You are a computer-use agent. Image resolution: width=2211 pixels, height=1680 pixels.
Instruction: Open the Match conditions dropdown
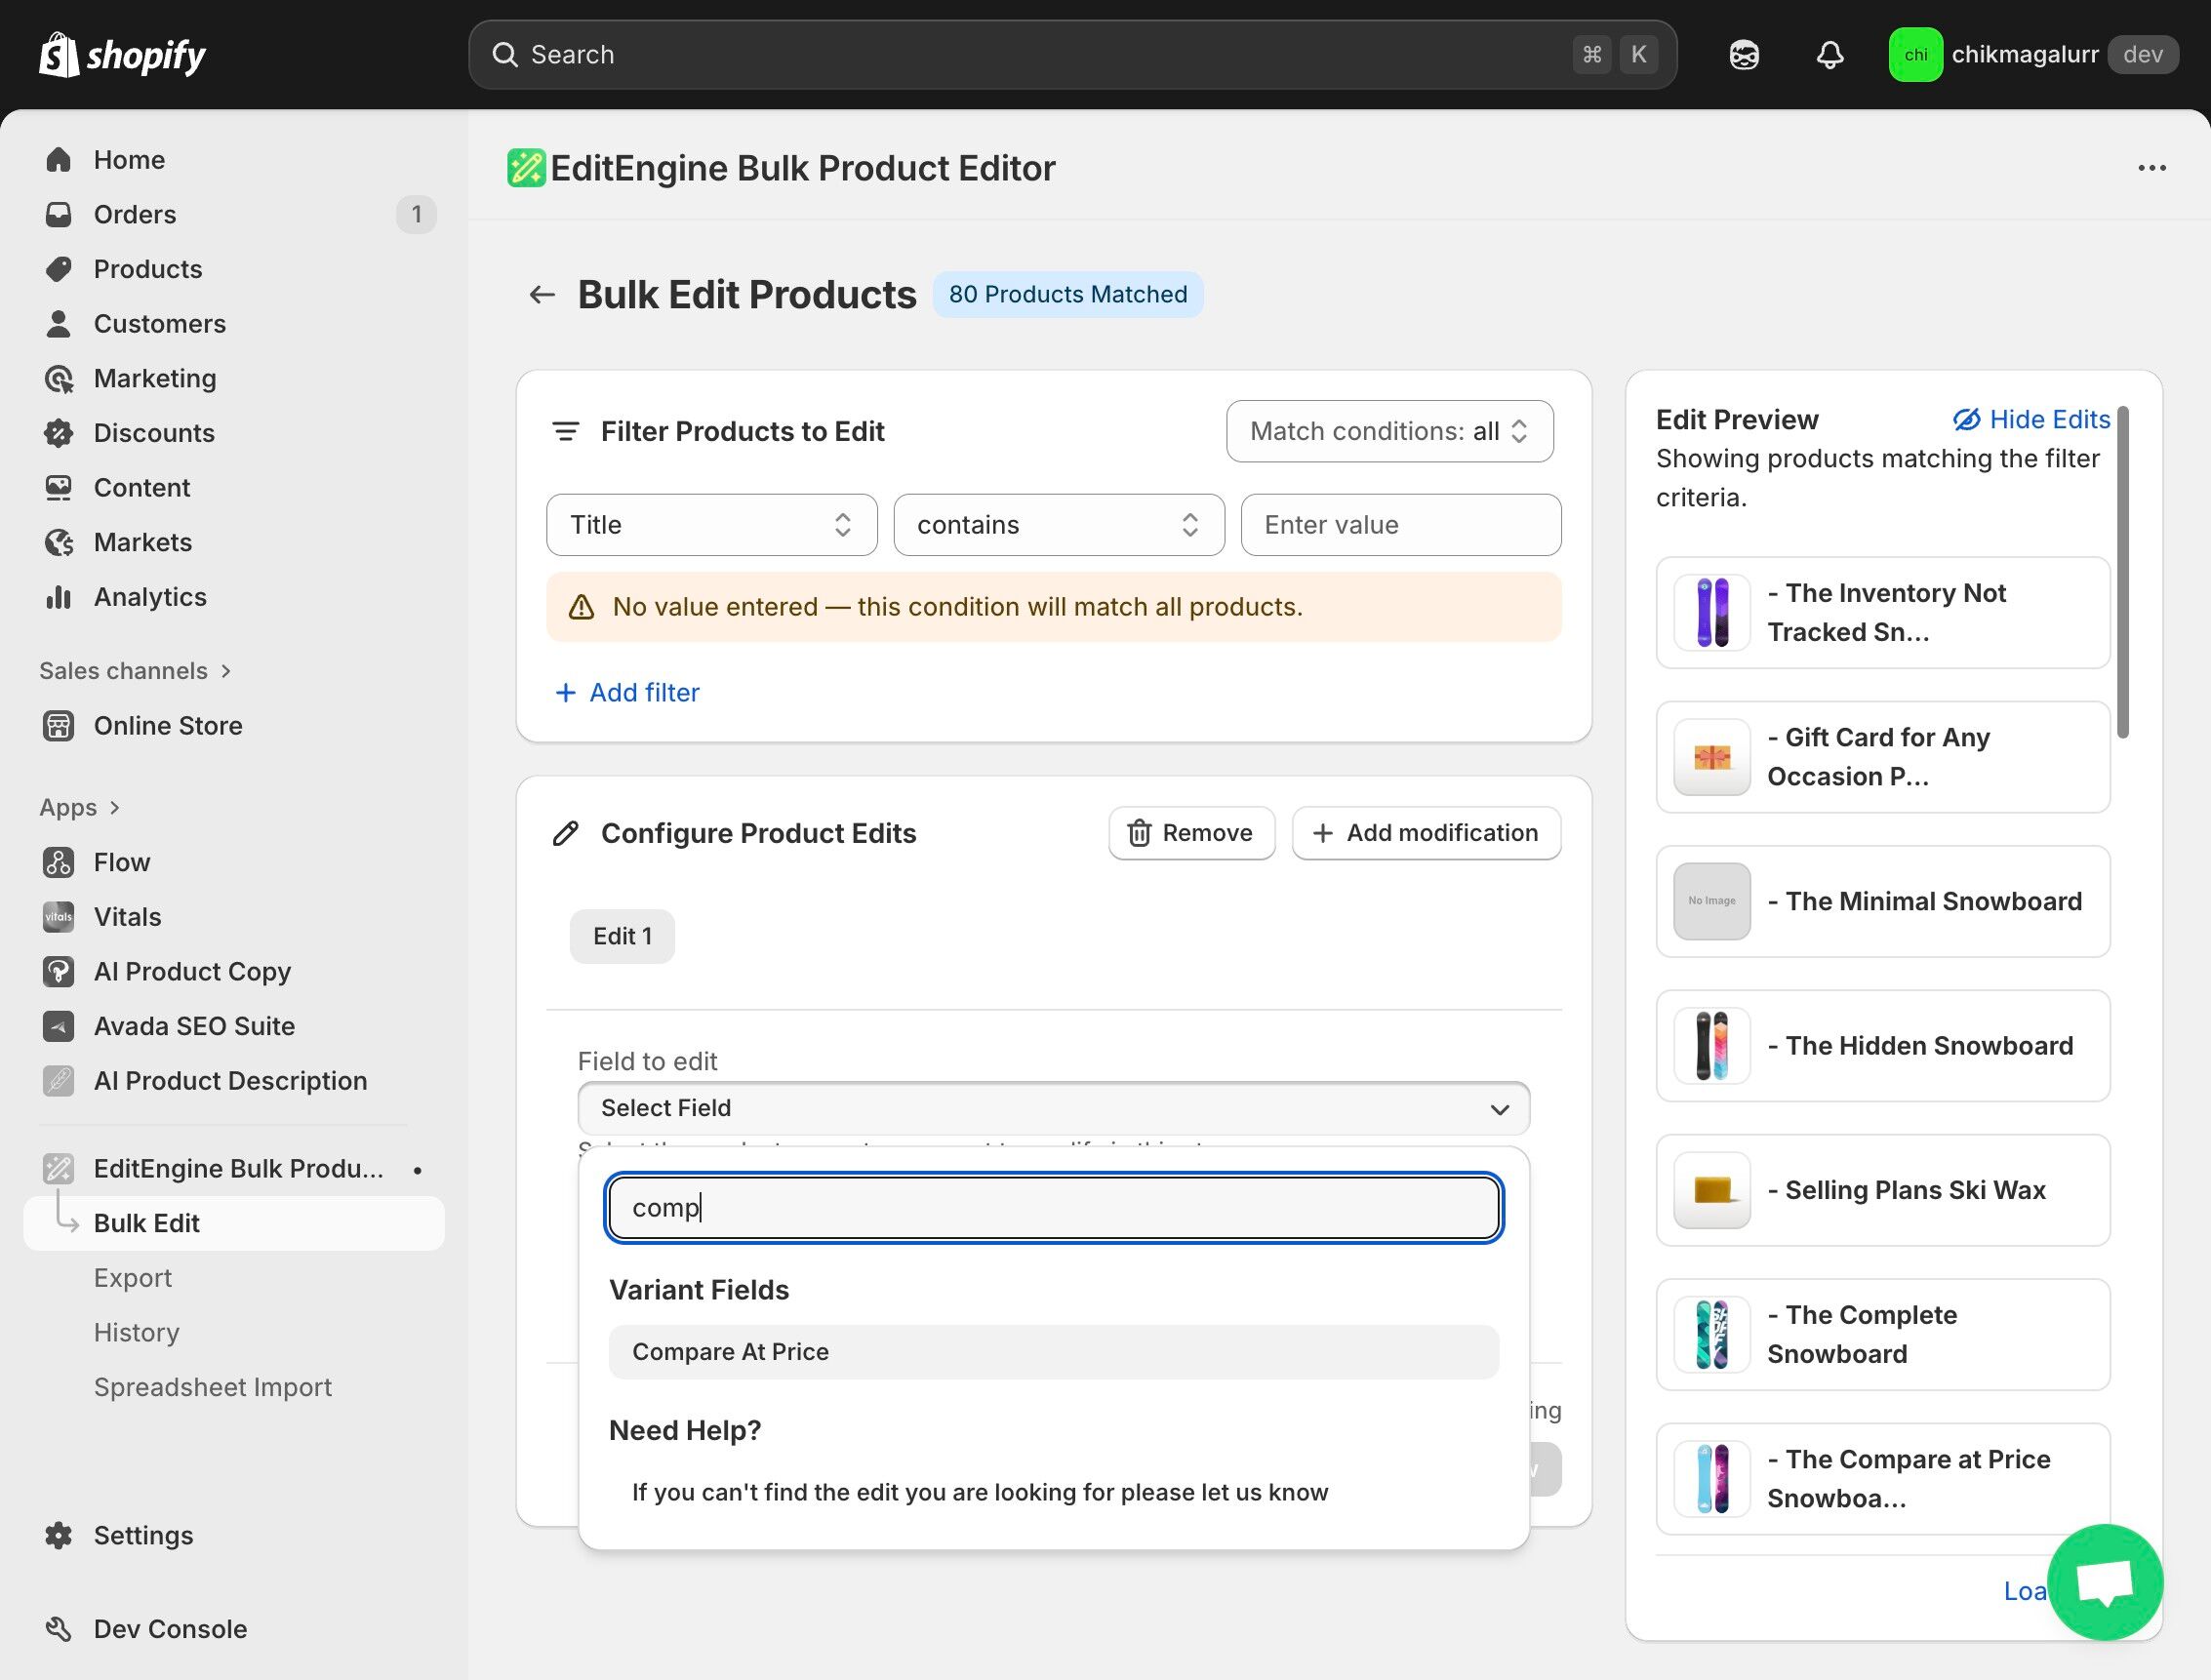tap(1389, 431)
